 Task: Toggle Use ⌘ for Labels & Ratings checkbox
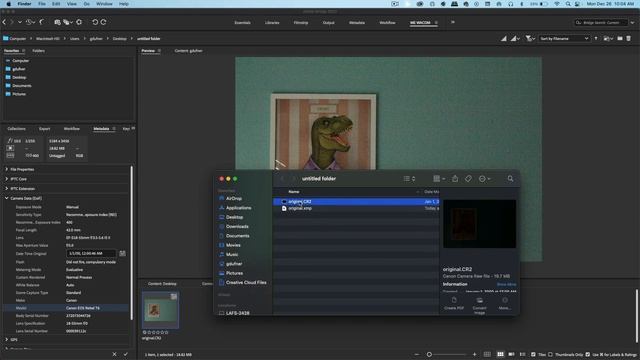click(x=588, y=354)
